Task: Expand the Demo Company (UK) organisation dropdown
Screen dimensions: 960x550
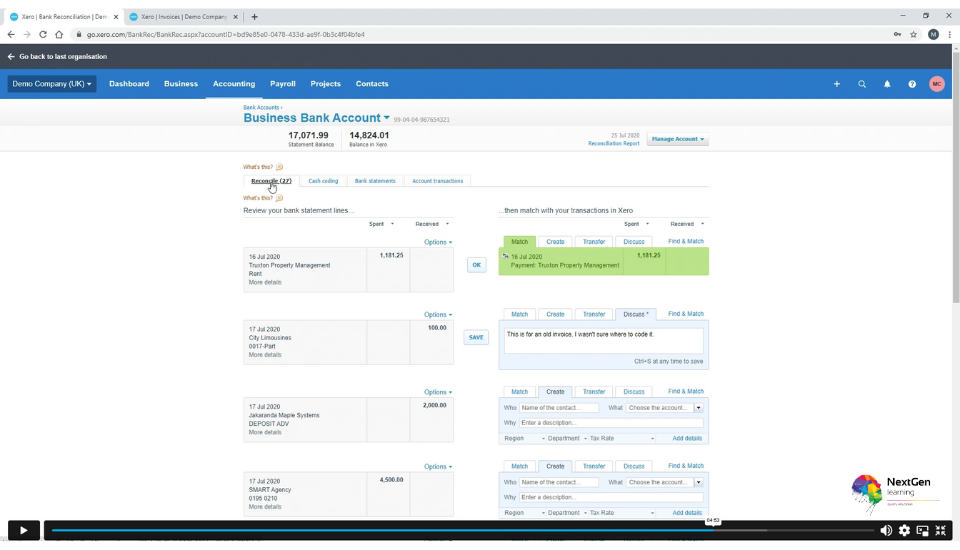Action: click(x=52, y=84)
